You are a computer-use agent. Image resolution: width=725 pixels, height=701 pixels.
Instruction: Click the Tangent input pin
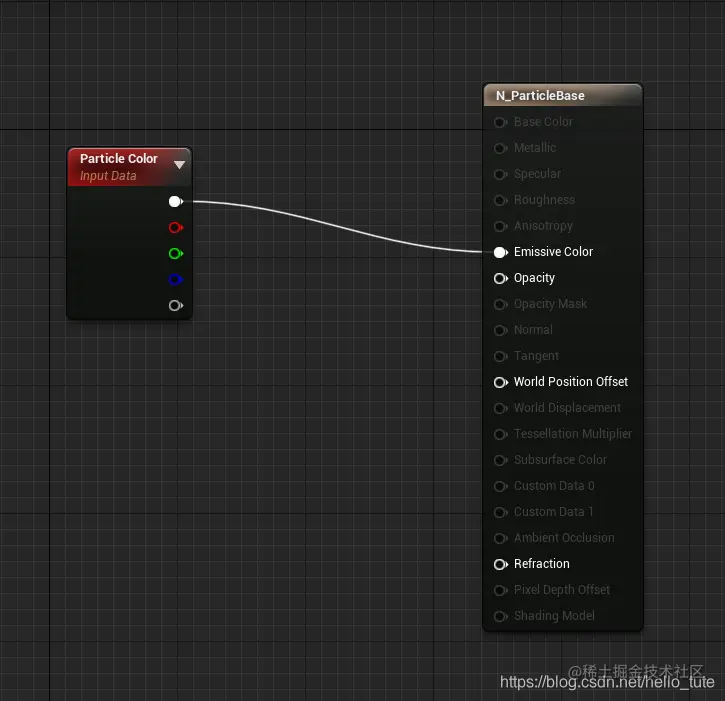pyautogui.click(x=500, y=357)
